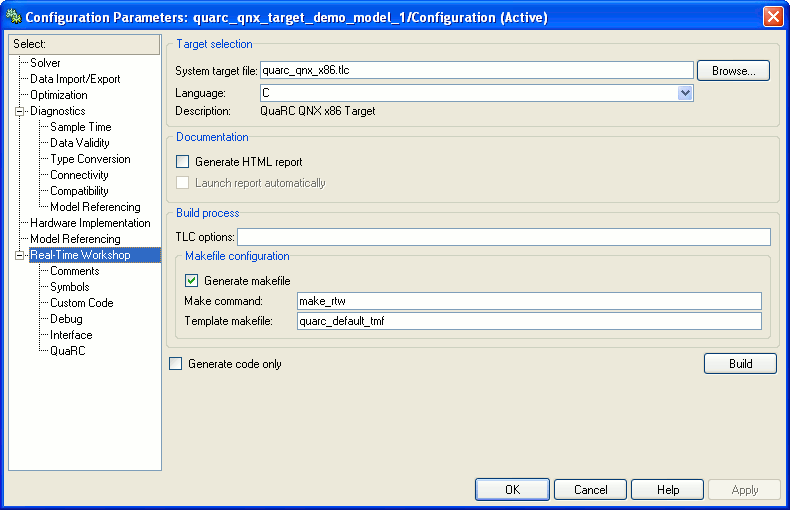Open the Optimization pane

[x=58, y=95]
